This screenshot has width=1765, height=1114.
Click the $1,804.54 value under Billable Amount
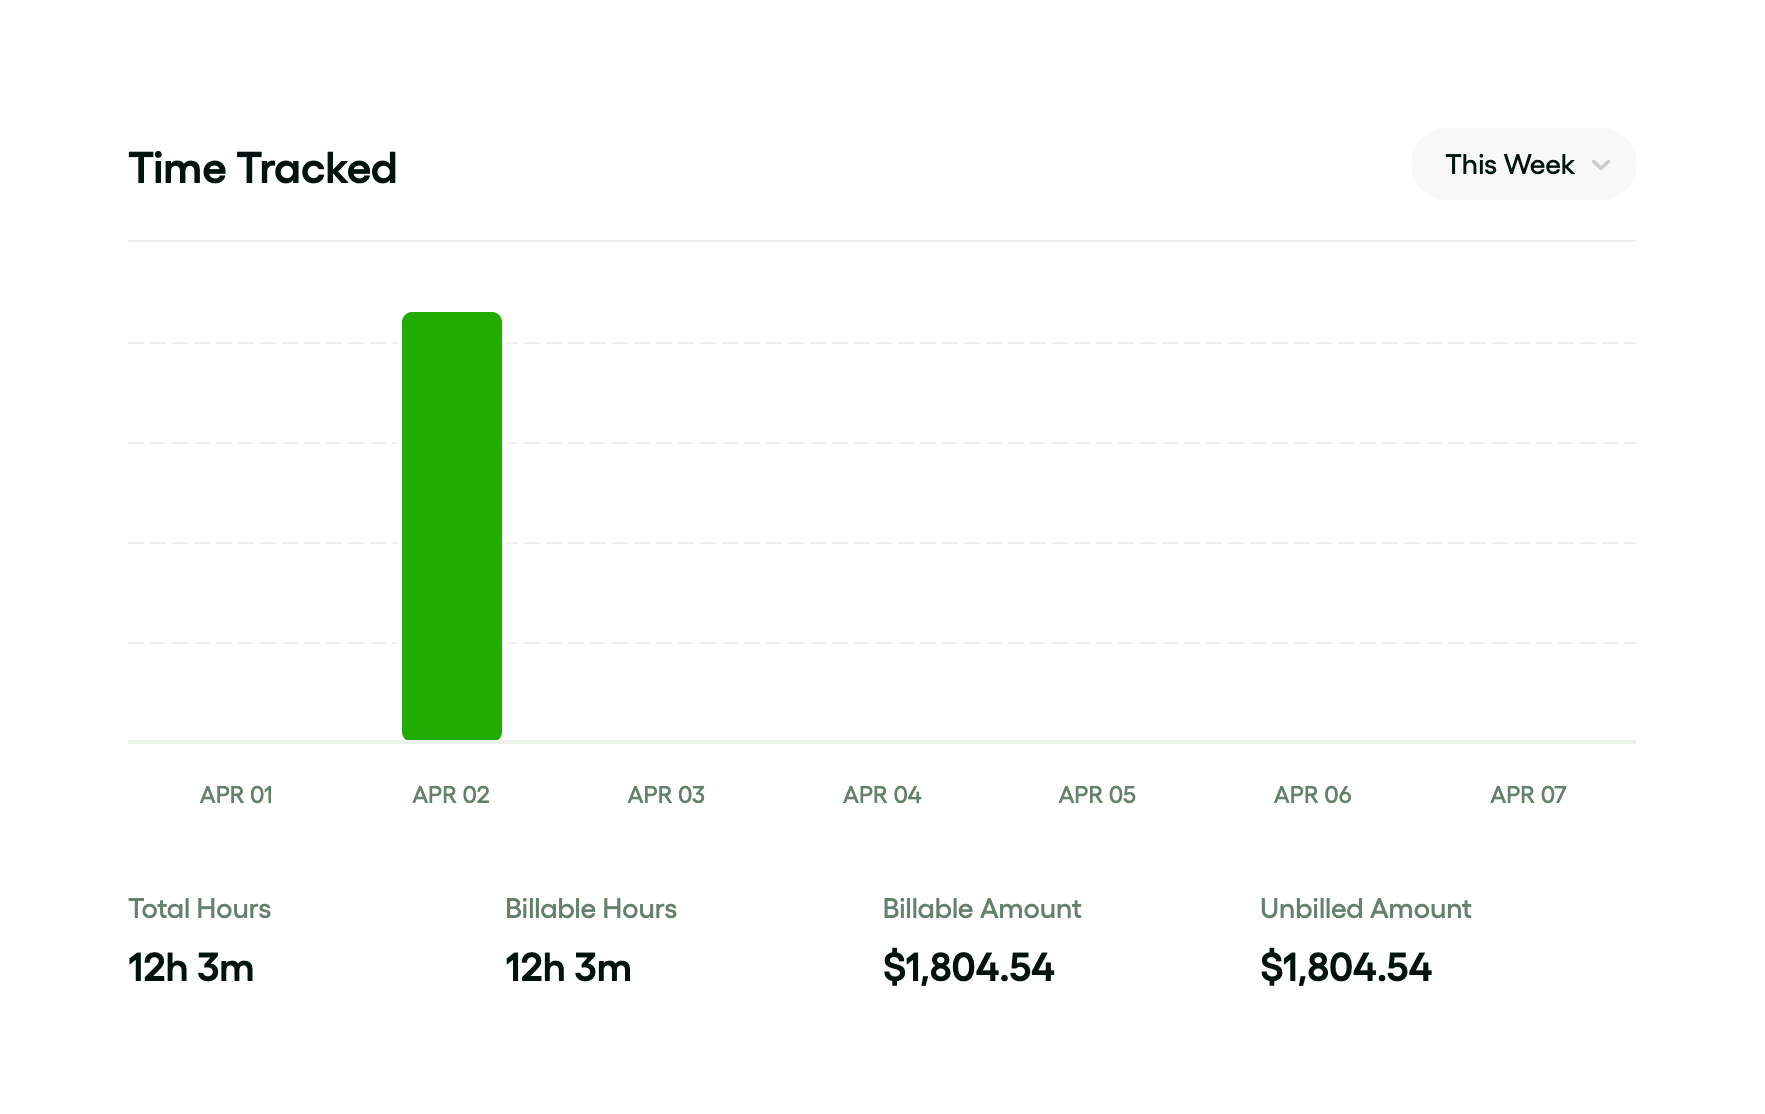(968, 967)
